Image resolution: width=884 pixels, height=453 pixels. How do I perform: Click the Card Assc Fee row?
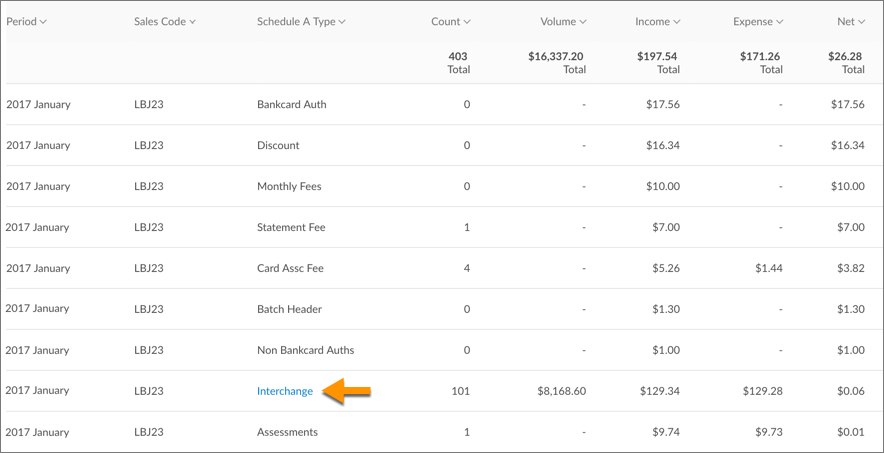pos(290,268)
